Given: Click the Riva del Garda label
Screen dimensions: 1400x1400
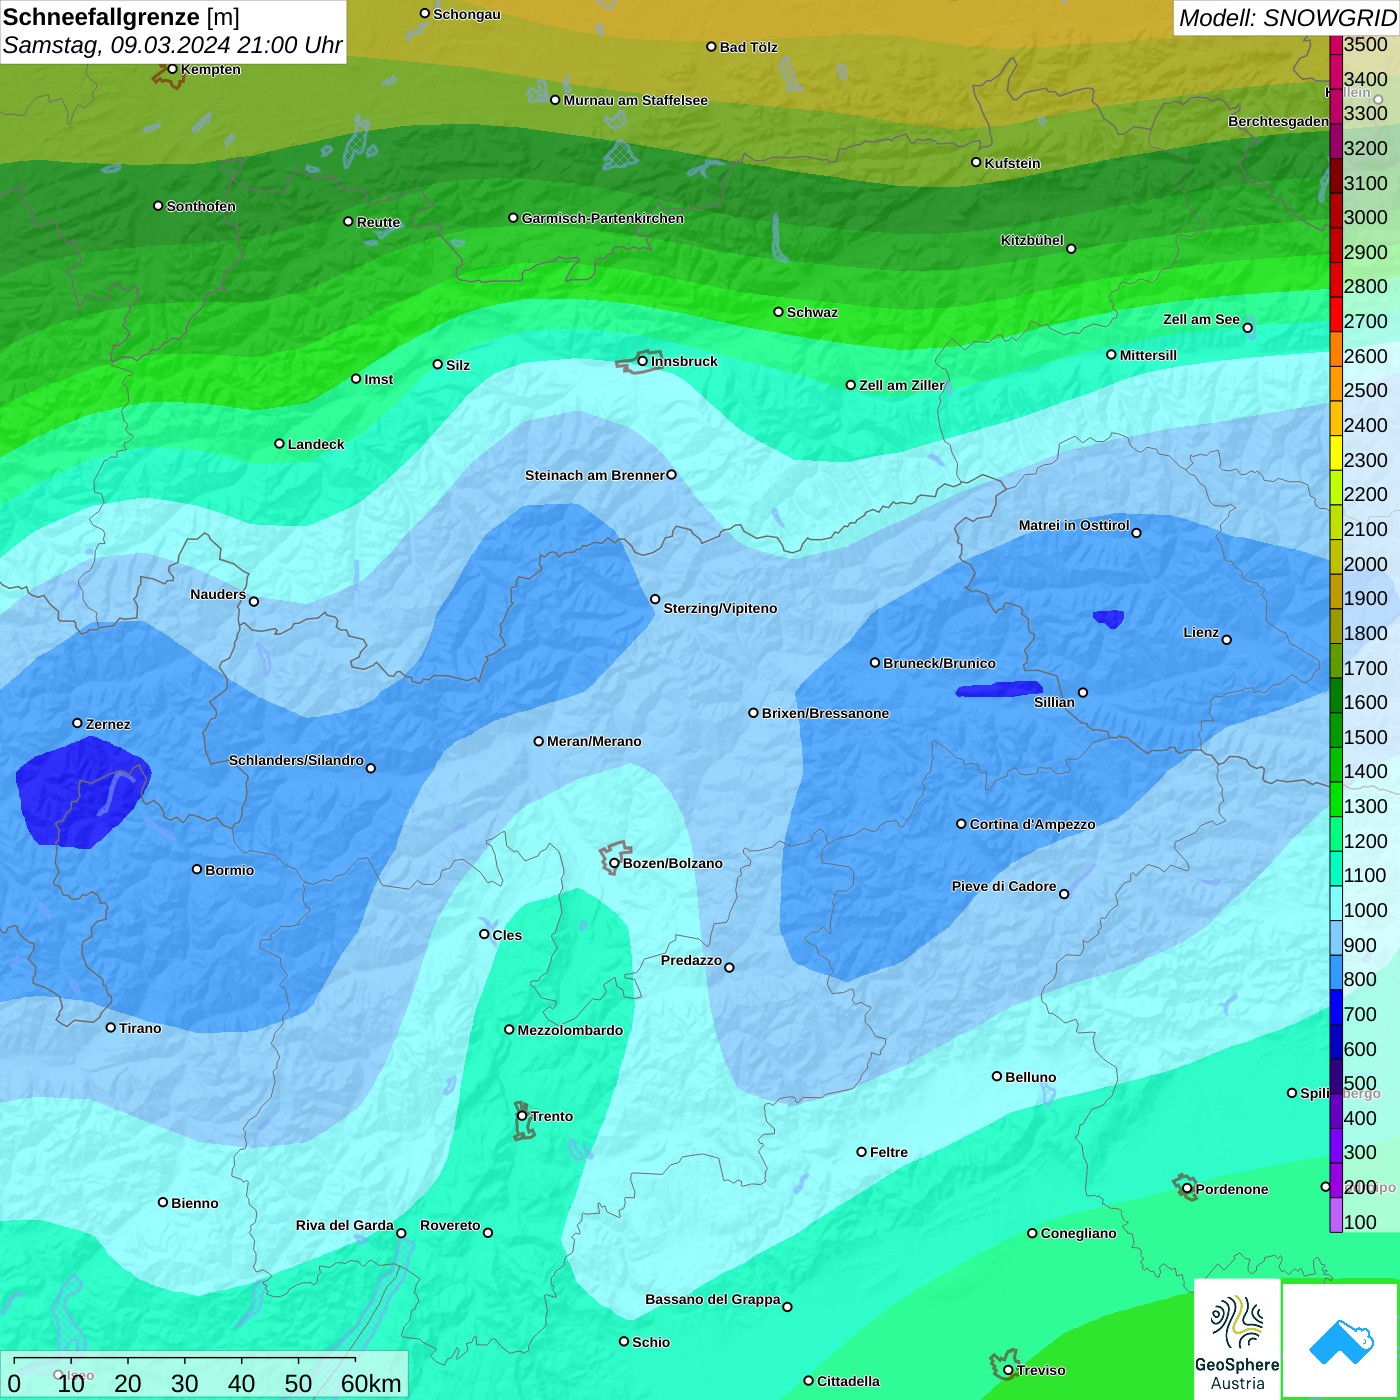Looking at the screenshot, I should click(344, 1225).
